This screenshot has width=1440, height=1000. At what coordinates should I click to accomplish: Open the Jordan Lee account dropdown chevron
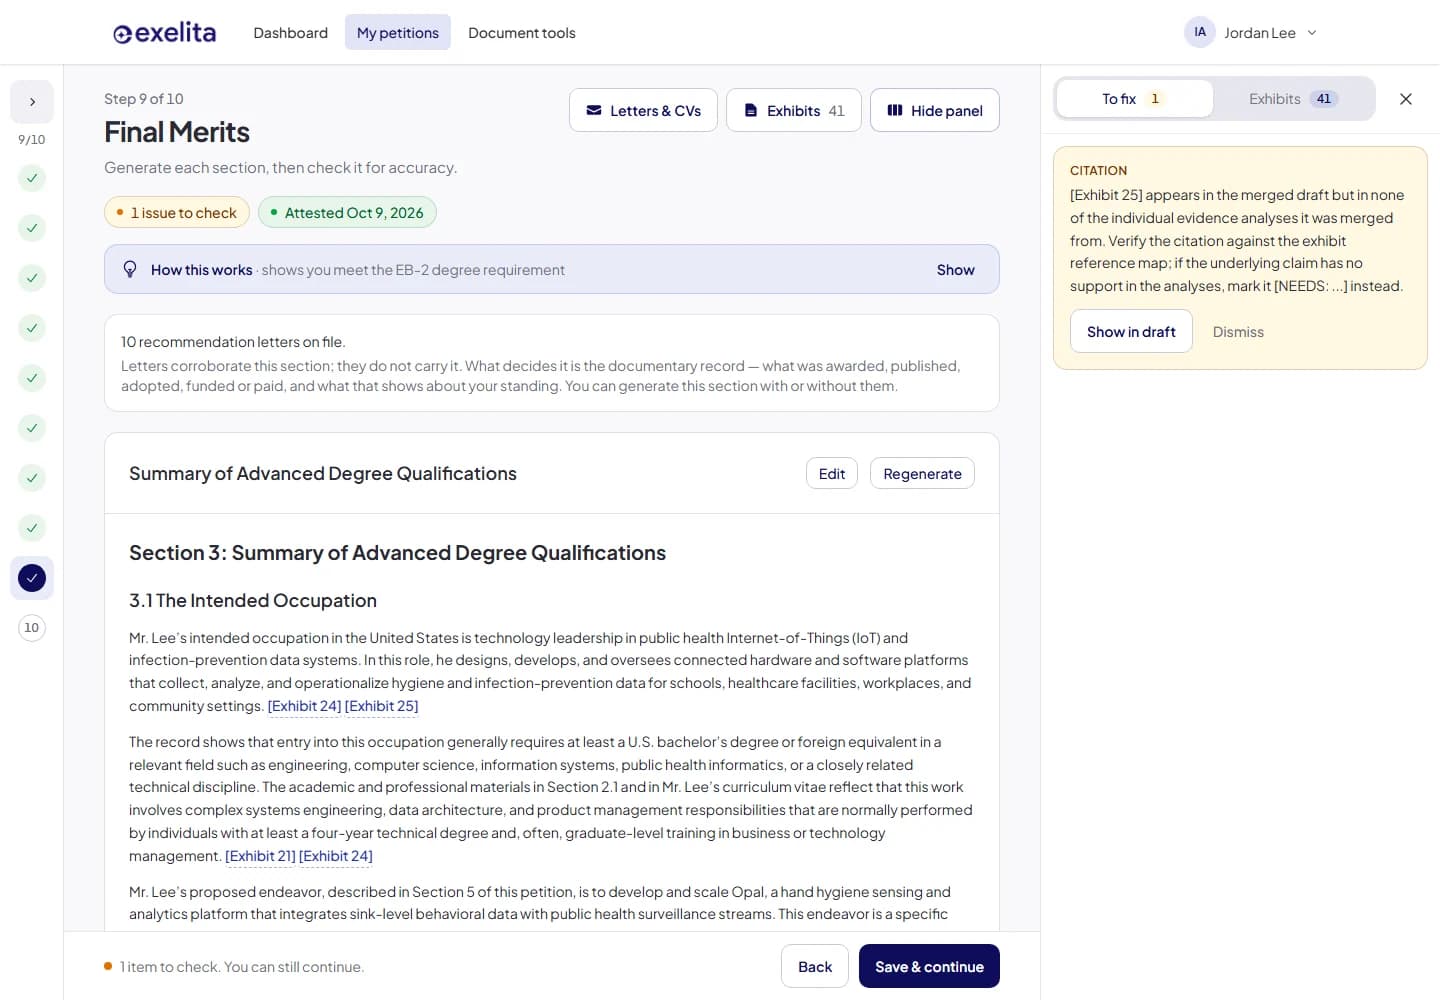pyautogui.click(x=1312, y=33)
